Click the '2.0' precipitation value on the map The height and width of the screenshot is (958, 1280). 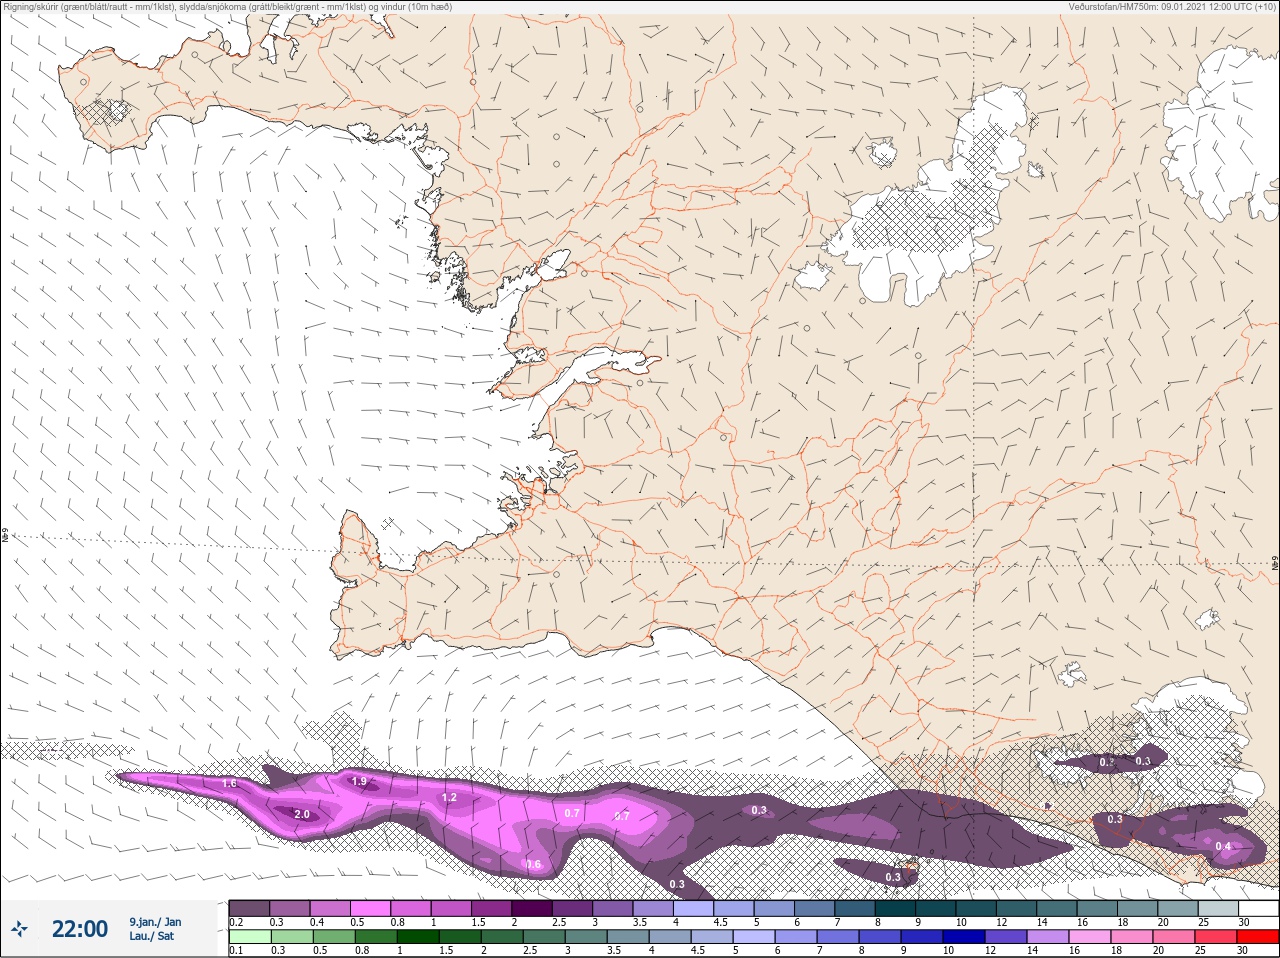tap(302, 814)
